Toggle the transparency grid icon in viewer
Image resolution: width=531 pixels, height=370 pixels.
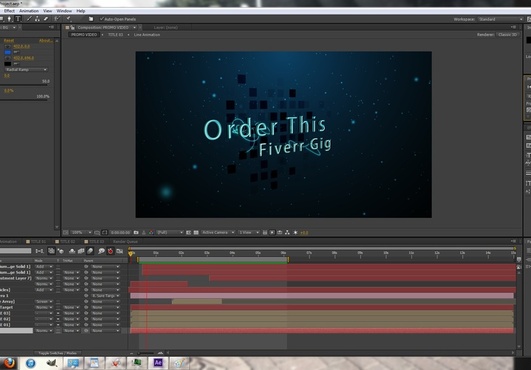click(196, 233)
